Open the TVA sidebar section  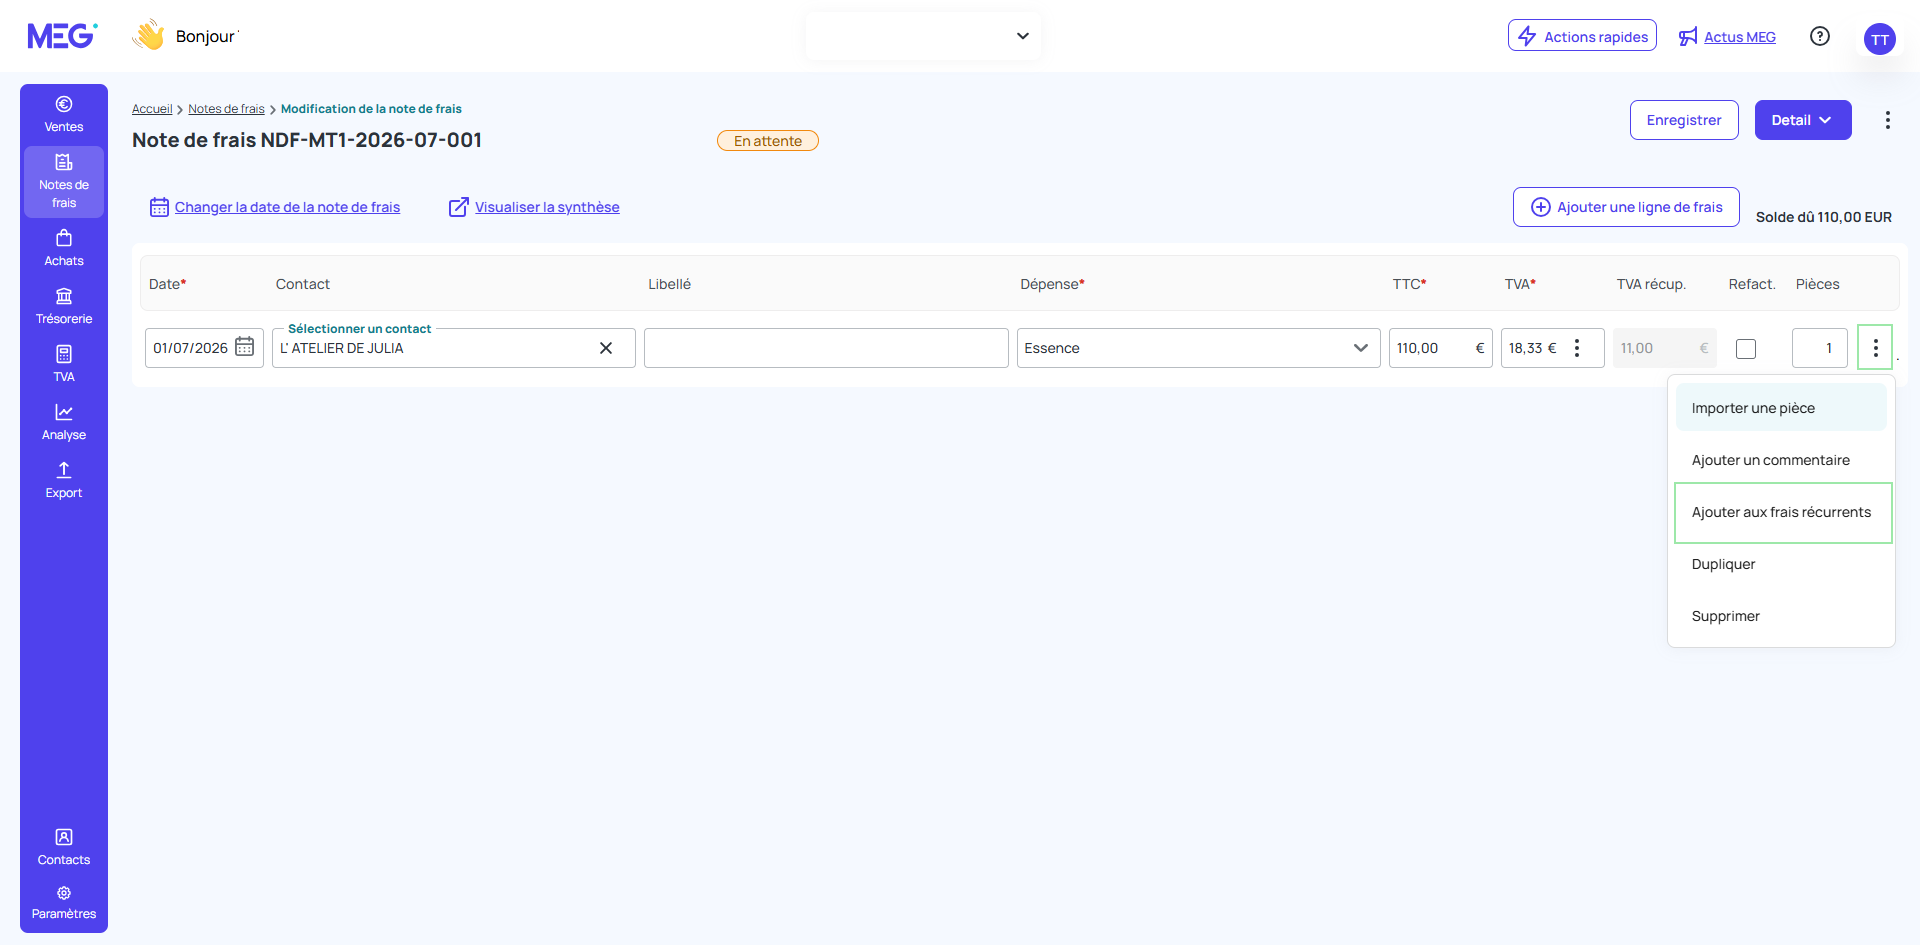pos(64,364)
